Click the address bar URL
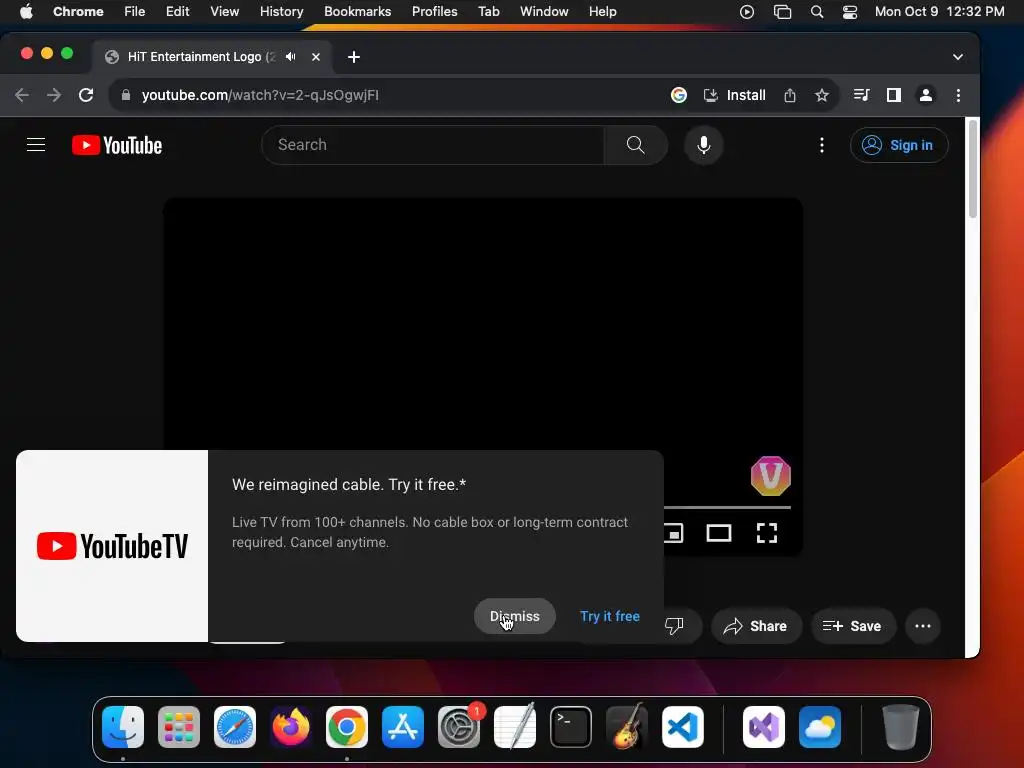 (260, 95)
